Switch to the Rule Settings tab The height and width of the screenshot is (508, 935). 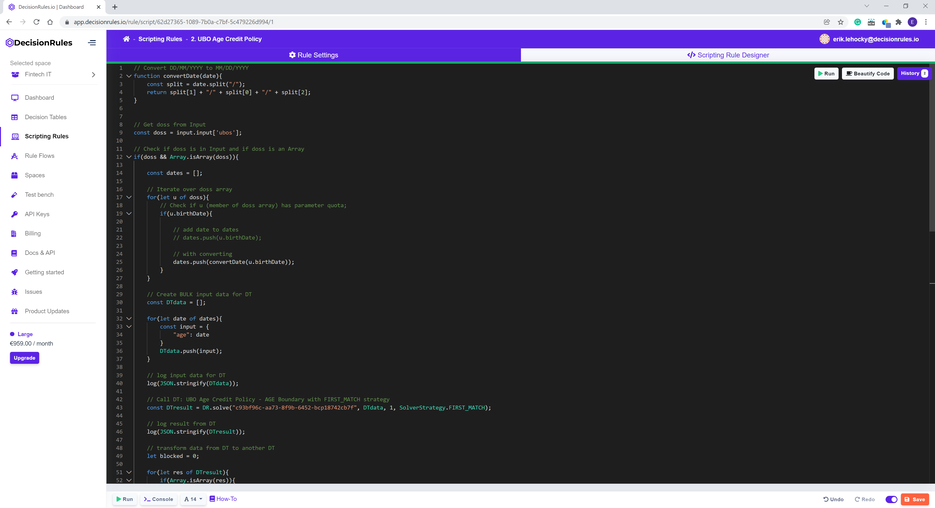(x=313, y=55)
